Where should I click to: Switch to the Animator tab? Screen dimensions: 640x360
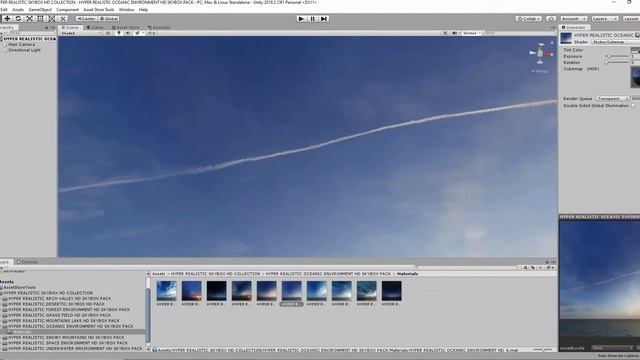[159, 27]
